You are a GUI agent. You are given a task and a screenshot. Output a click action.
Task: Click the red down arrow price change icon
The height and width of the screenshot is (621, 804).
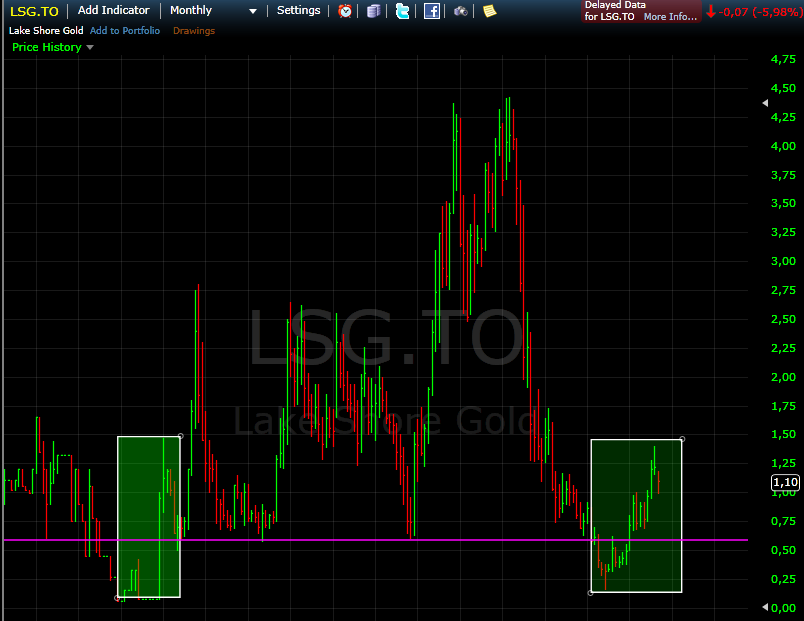pos(710,11)
